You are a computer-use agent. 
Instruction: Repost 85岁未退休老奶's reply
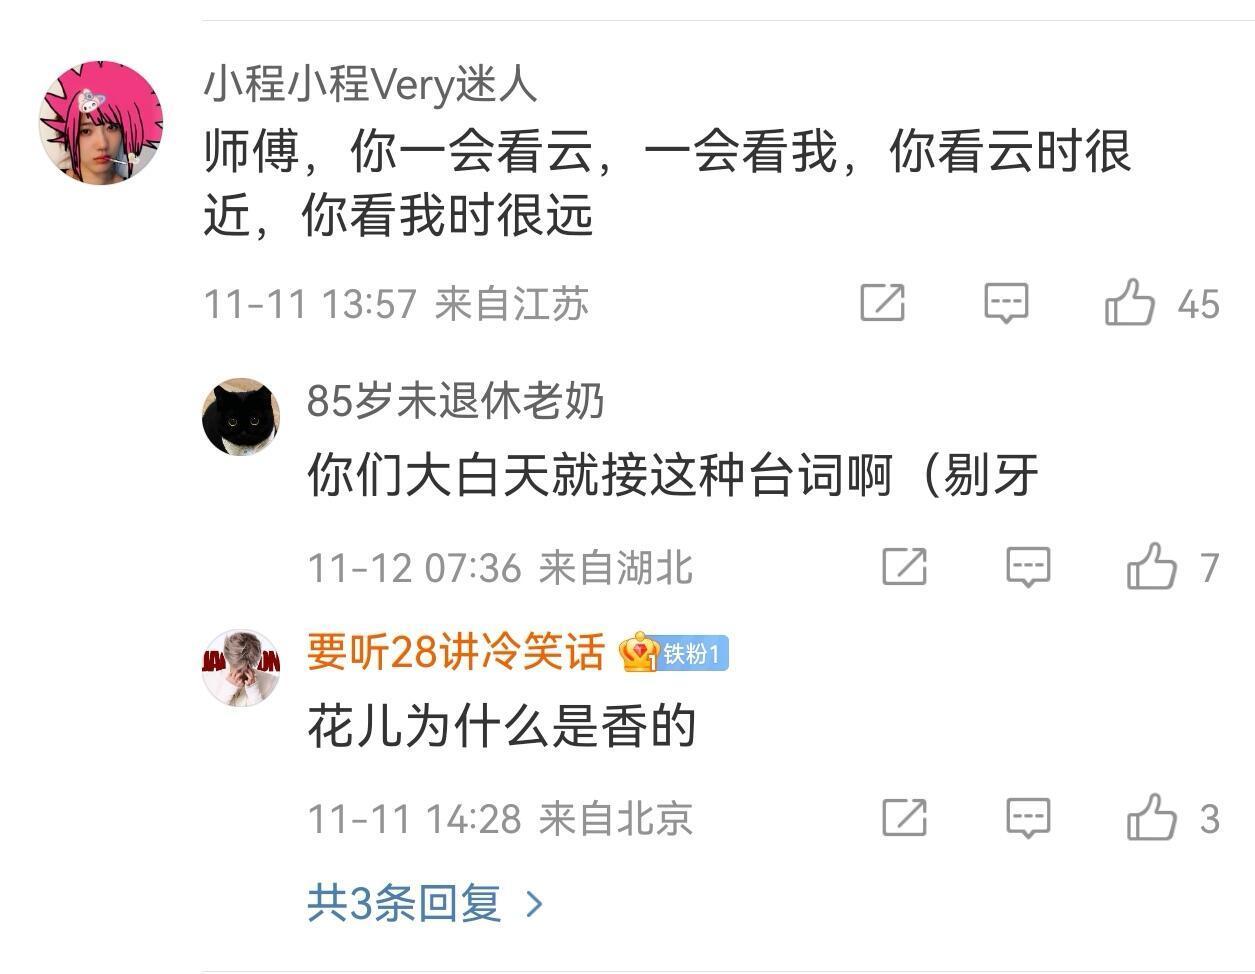pos(904,567)
